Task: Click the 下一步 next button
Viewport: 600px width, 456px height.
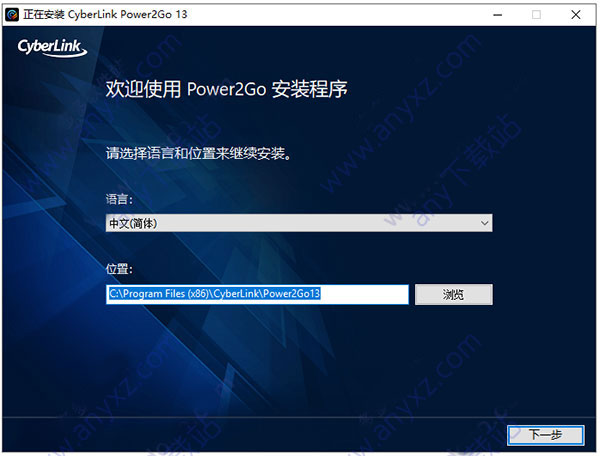Action: 545,435
